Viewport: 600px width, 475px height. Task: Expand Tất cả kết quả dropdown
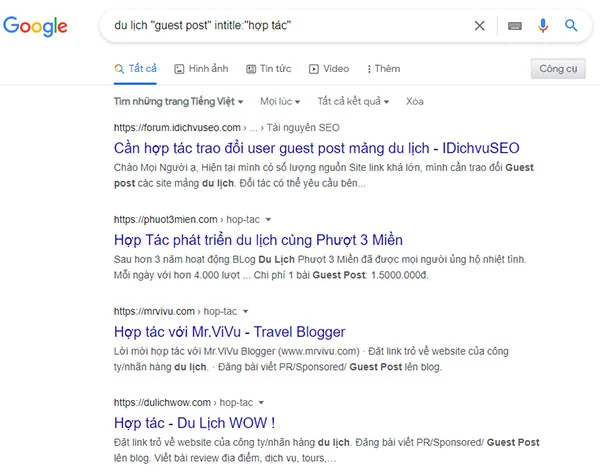[353, 101]
